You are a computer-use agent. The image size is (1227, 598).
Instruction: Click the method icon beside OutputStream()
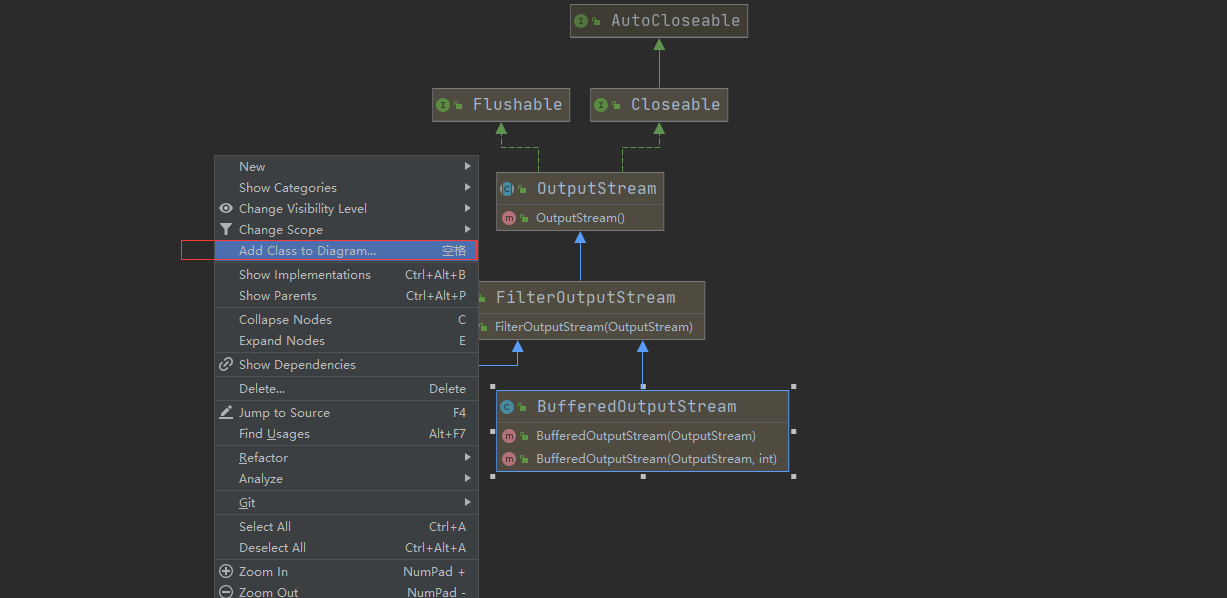[509, 218]
